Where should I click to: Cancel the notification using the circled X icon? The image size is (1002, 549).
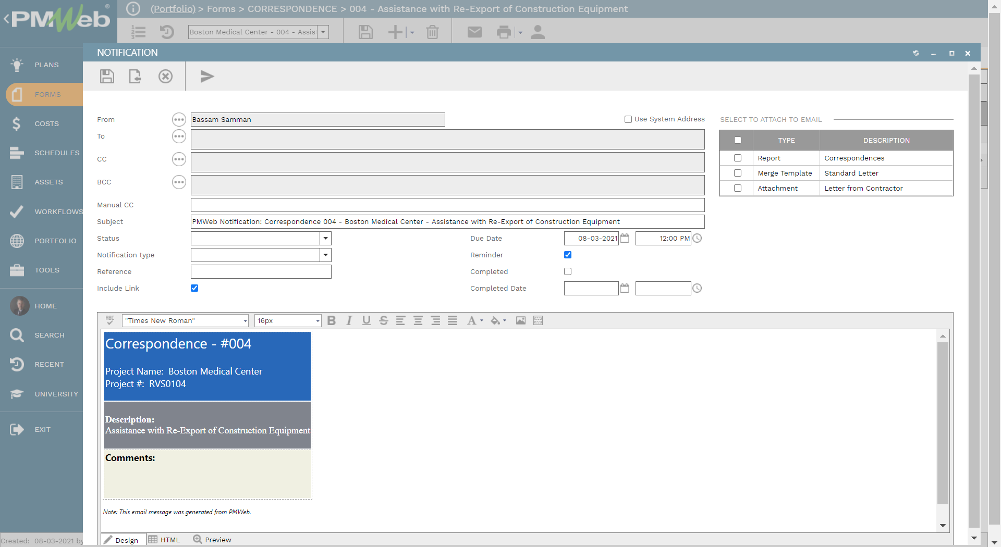pos(166,77)
